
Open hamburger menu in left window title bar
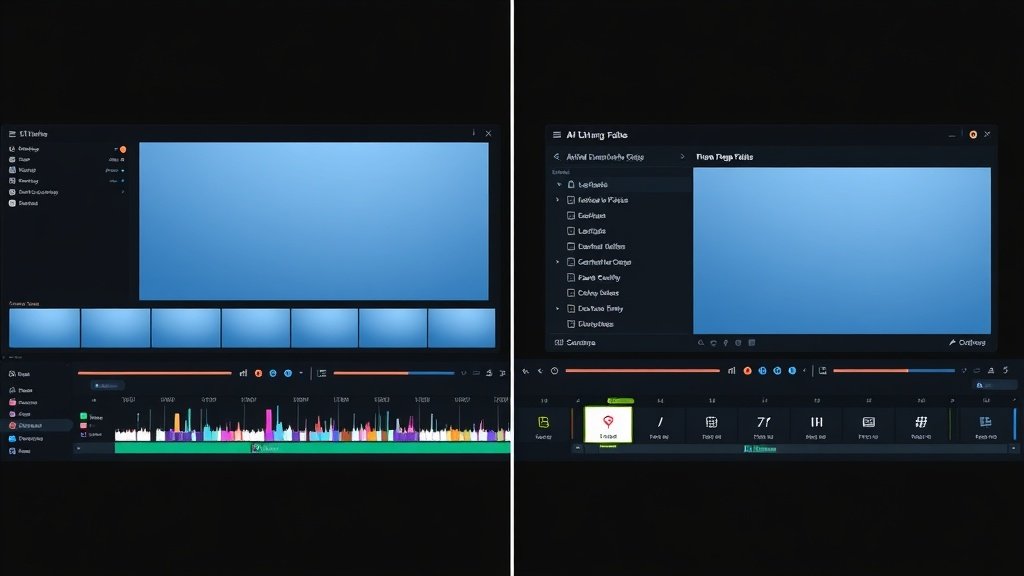click(12, 133)
